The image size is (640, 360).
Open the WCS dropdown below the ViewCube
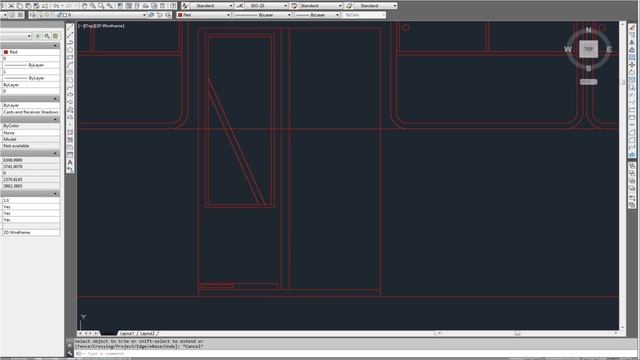point(588,82)
